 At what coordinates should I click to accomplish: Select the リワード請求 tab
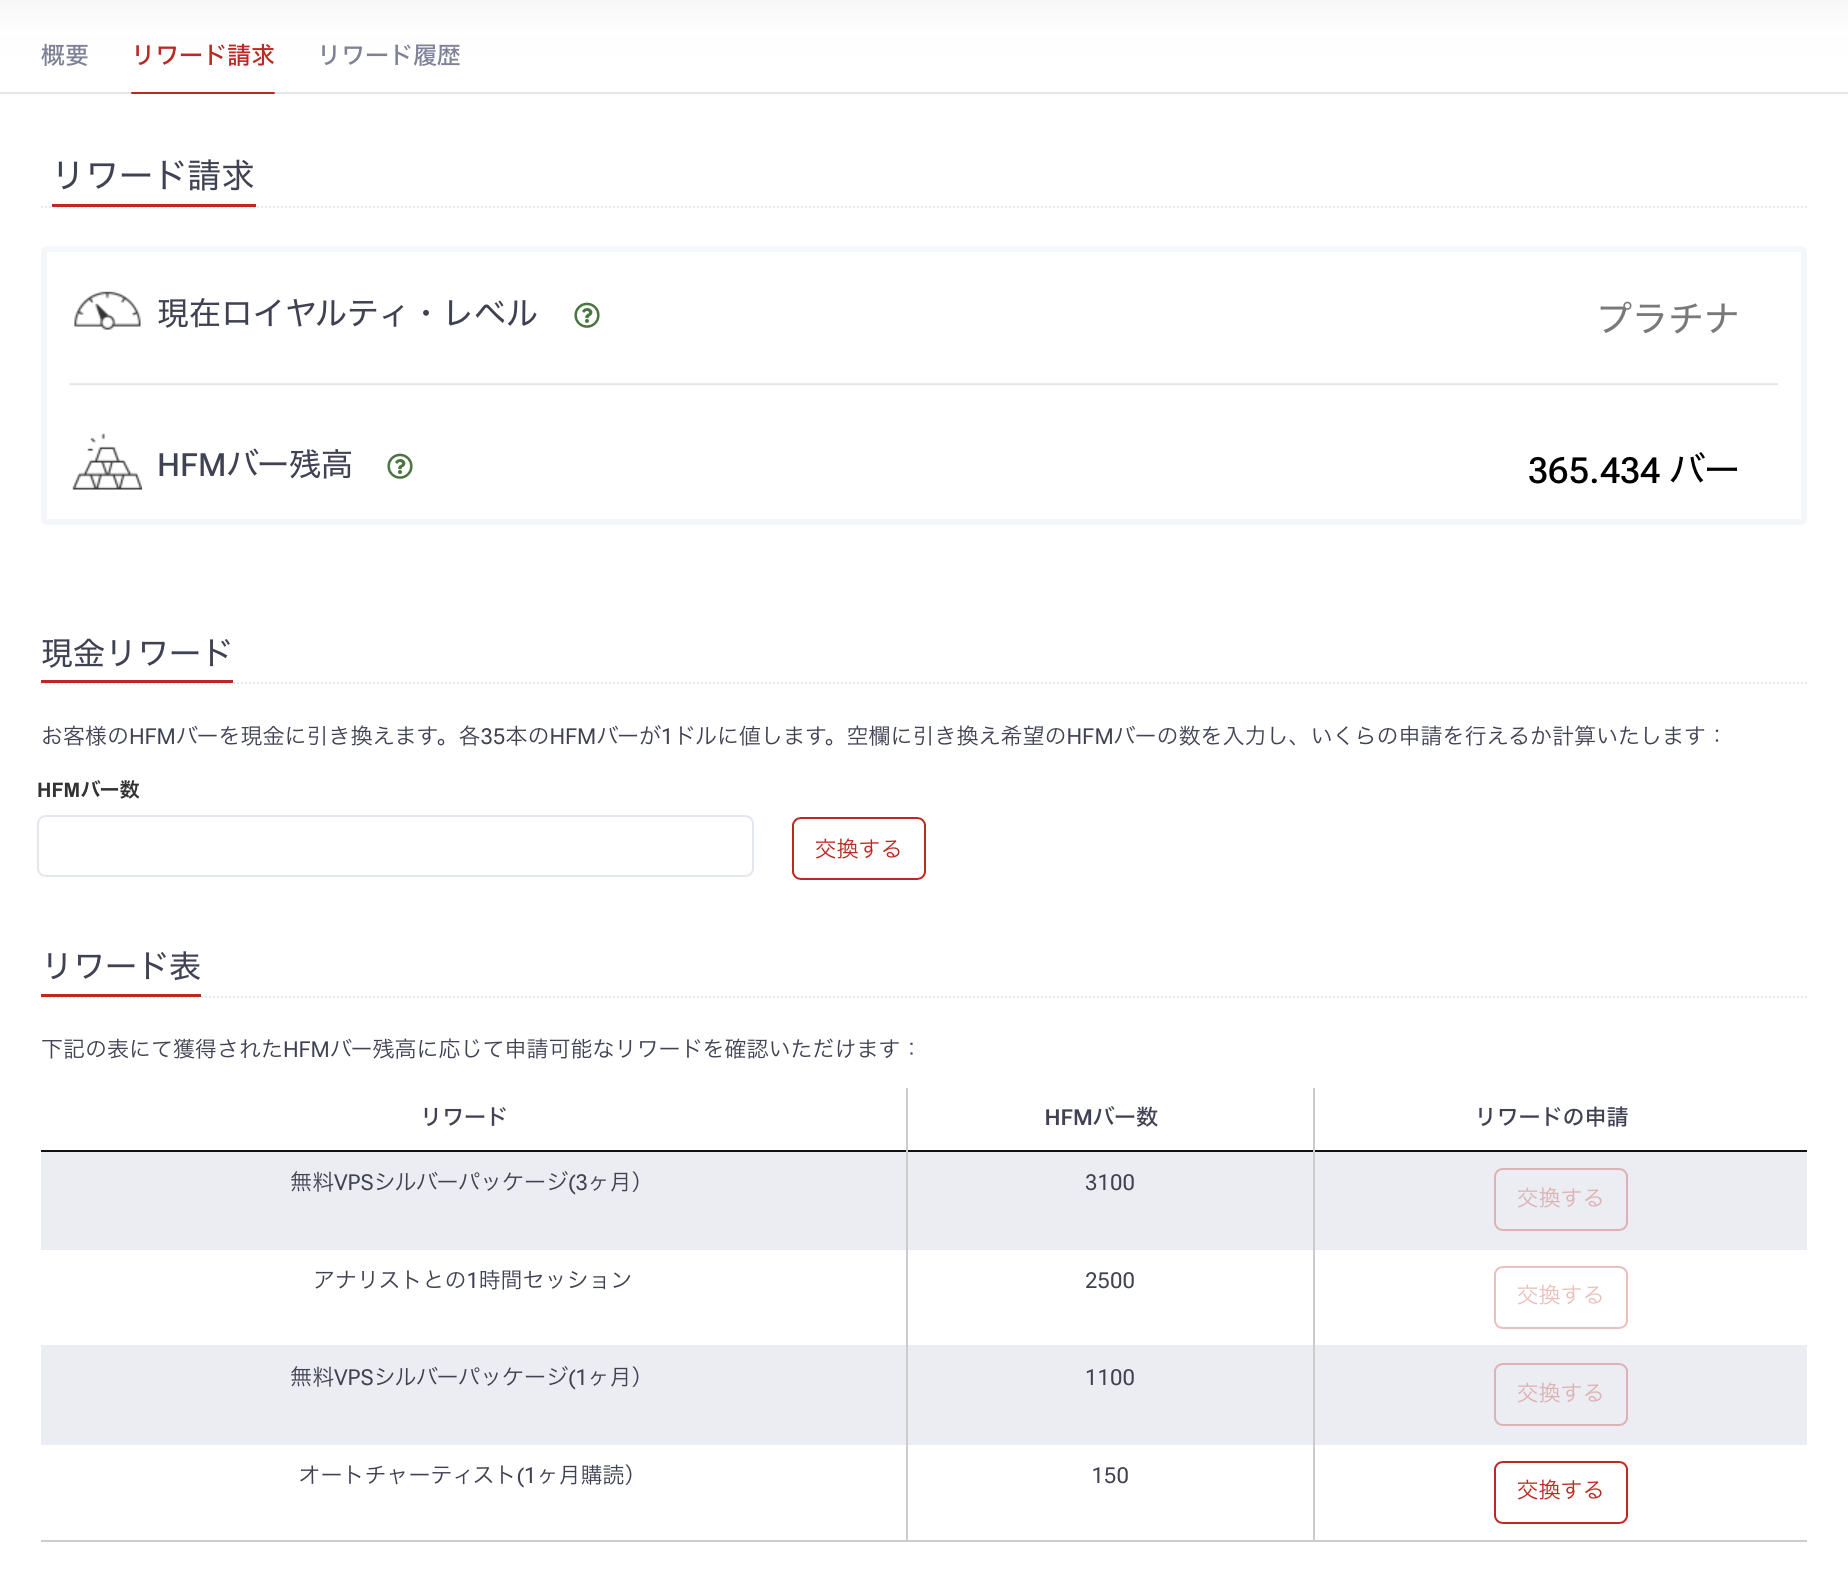[x=203, y=55]
